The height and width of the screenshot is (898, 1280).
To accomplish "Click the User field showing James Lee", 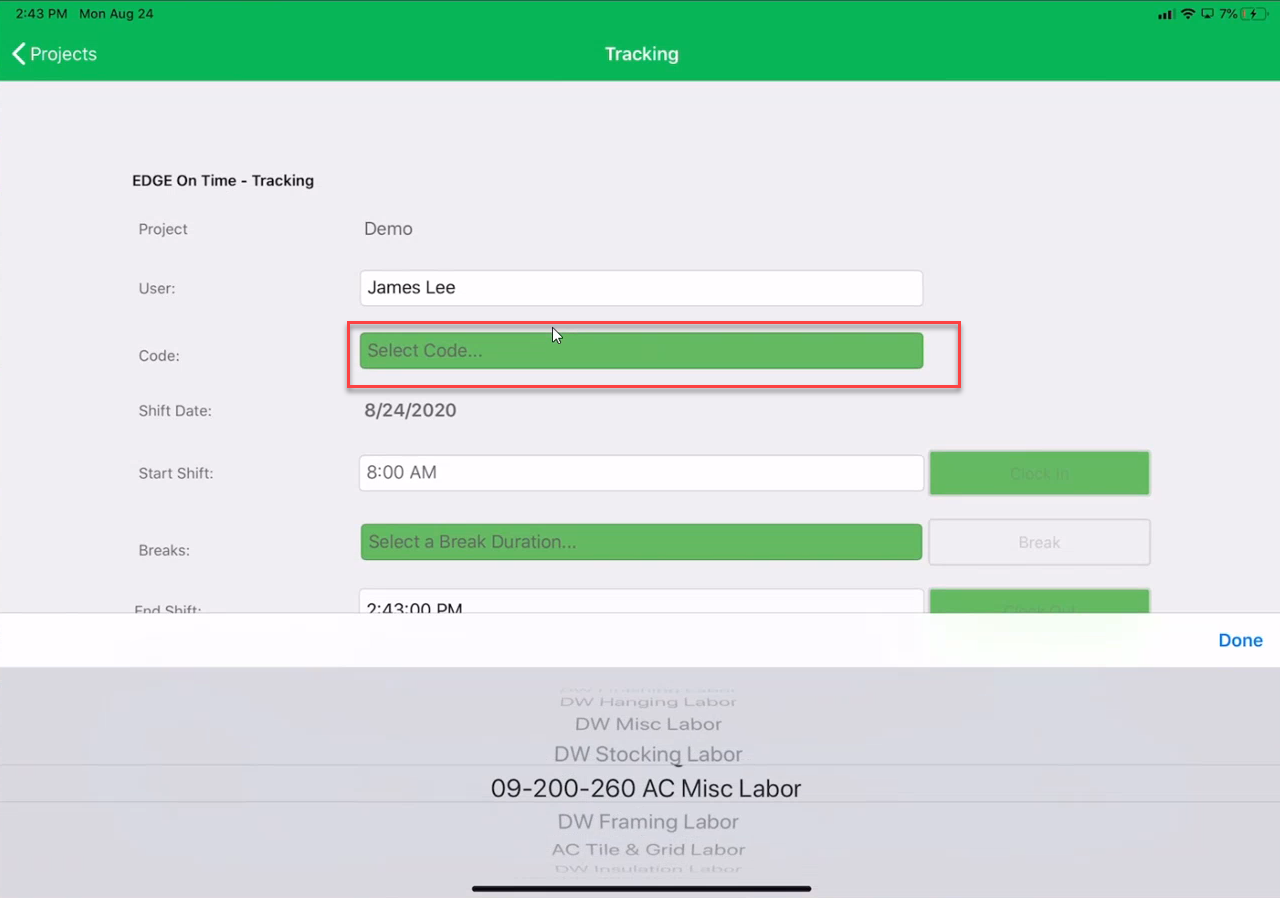I will [641, 288].
